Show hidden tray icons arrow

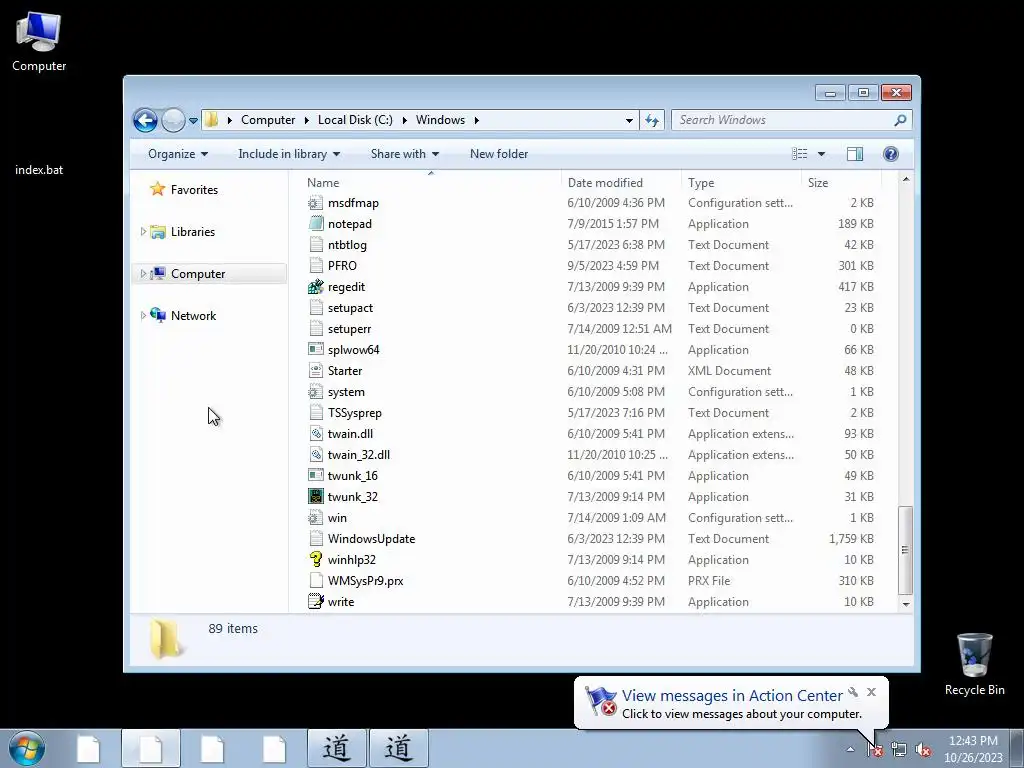point(850,750)
